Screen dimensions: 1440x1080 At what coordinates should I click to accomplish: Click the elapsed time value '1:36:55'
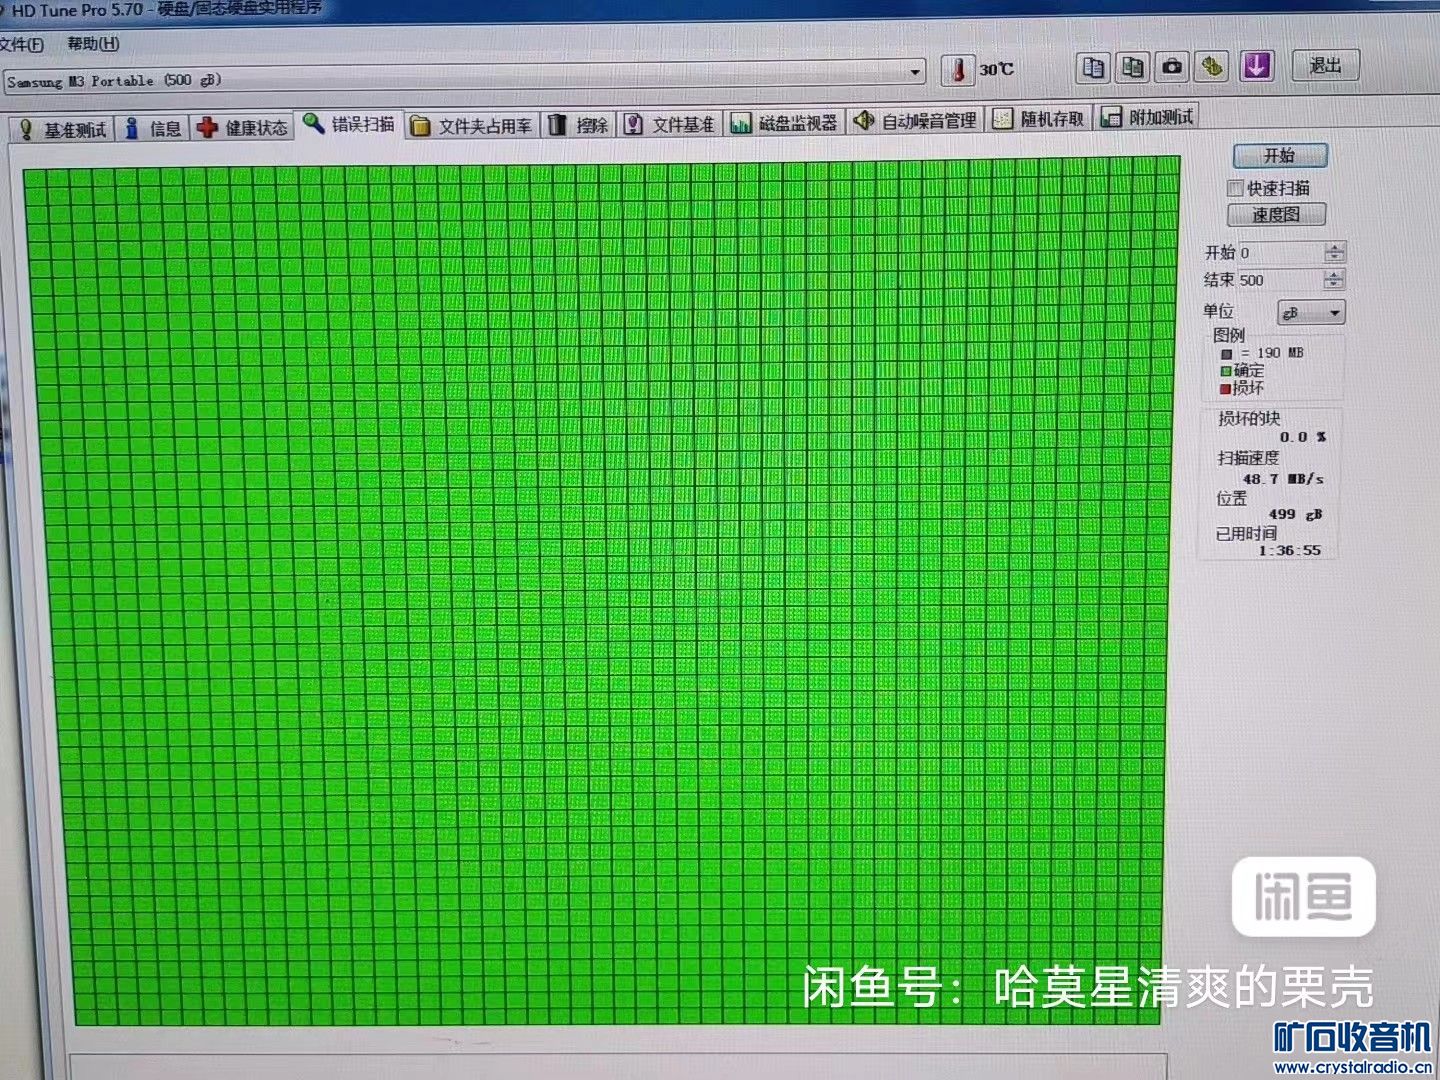pos(1289,550)
